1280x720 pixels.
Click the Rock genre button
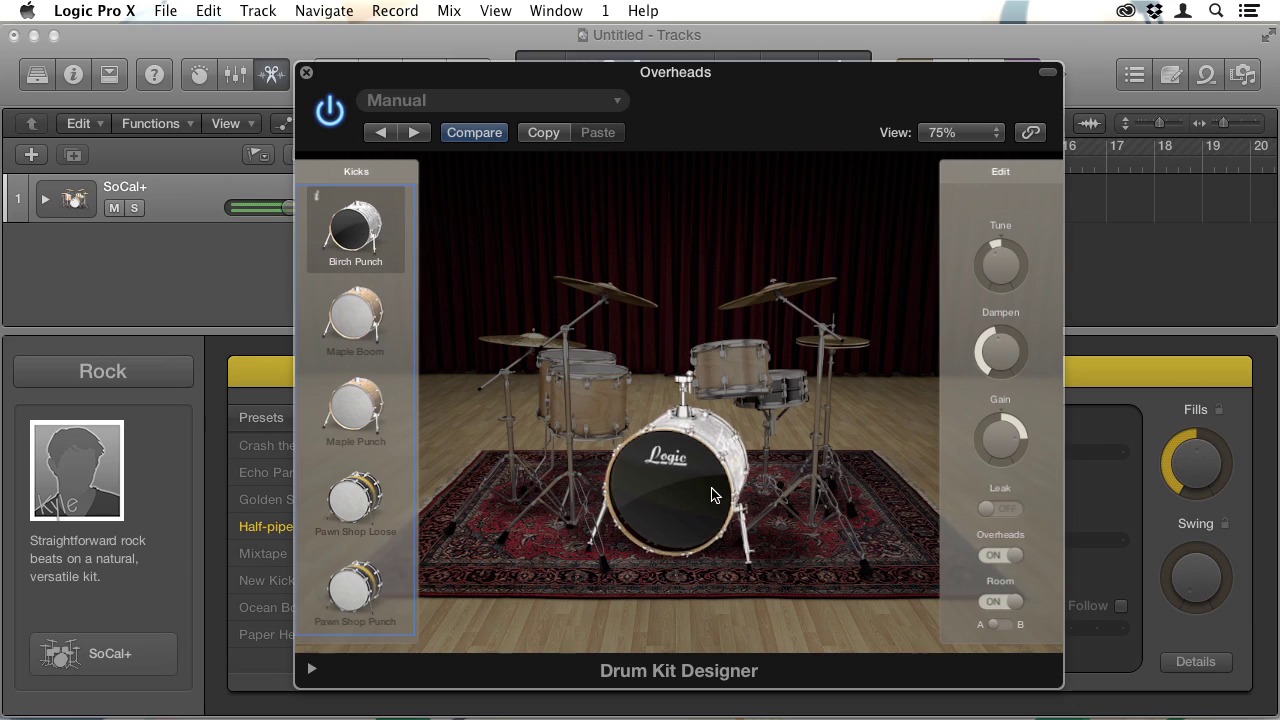103,371
